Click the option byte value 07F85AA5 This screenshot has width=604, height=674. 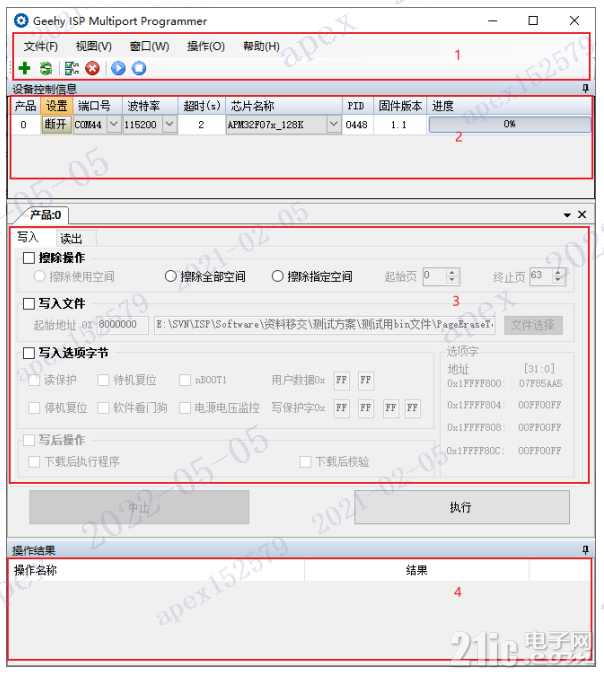540,383
